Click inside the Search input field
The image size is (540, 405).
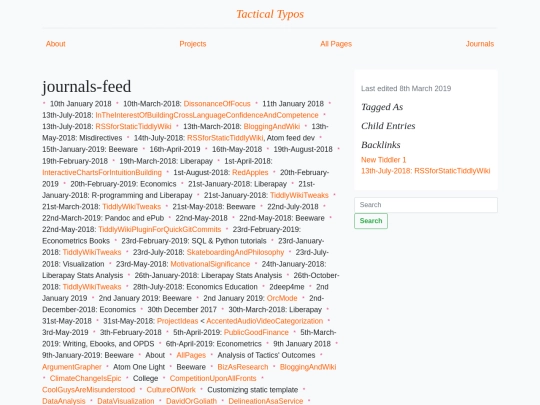(x=426, y=205)
